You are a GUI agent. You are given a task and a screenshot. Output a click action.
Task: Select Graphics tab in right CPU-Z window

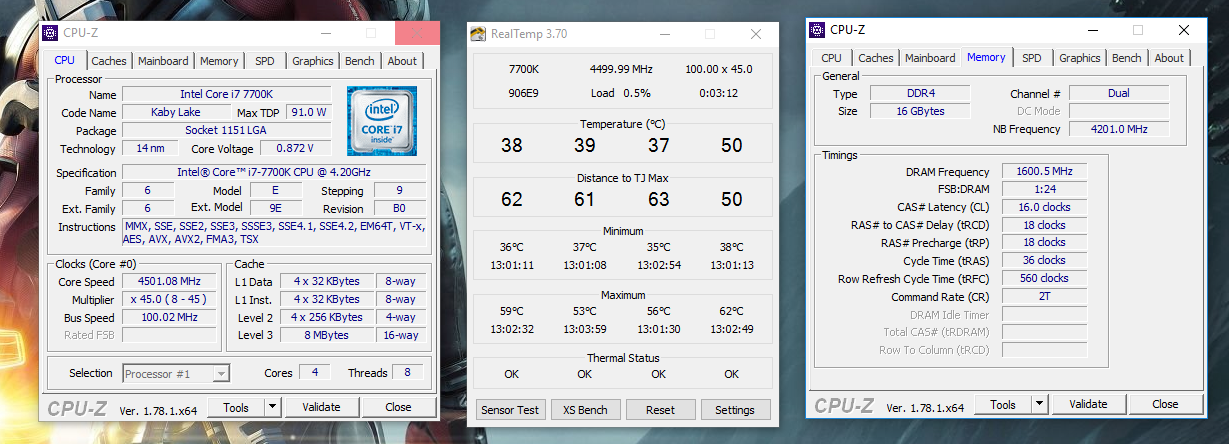pyautogui.click(x=1080, y=58)
